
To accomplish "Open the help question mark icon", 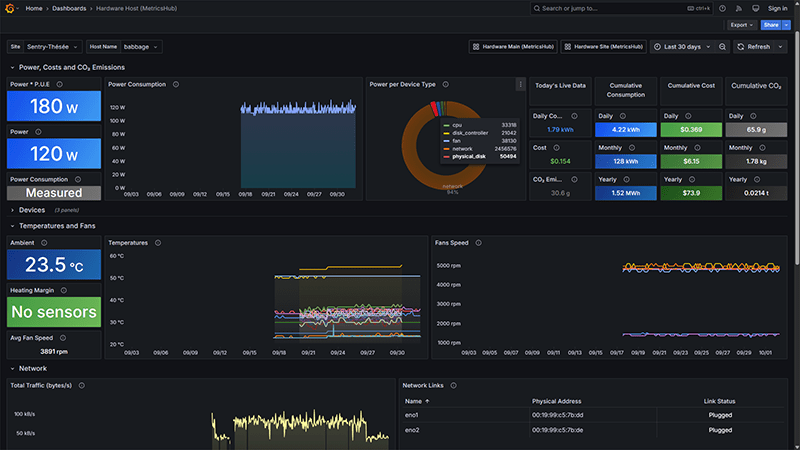I will [x=723, y=8].
